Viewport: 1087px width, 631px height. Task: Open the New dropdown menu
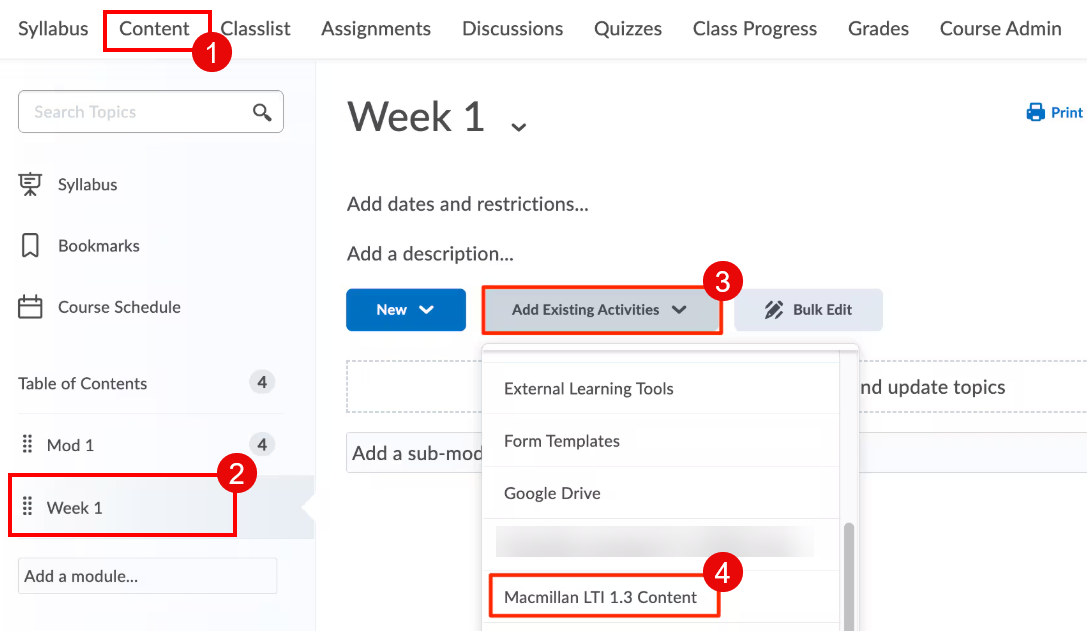click(x=405, y=310)
